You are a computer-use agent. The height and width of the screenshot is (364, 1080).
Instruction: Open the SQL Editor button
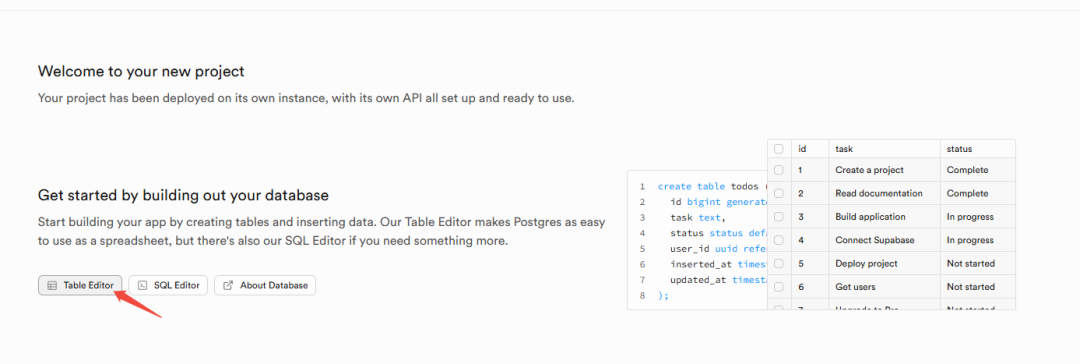168,285
